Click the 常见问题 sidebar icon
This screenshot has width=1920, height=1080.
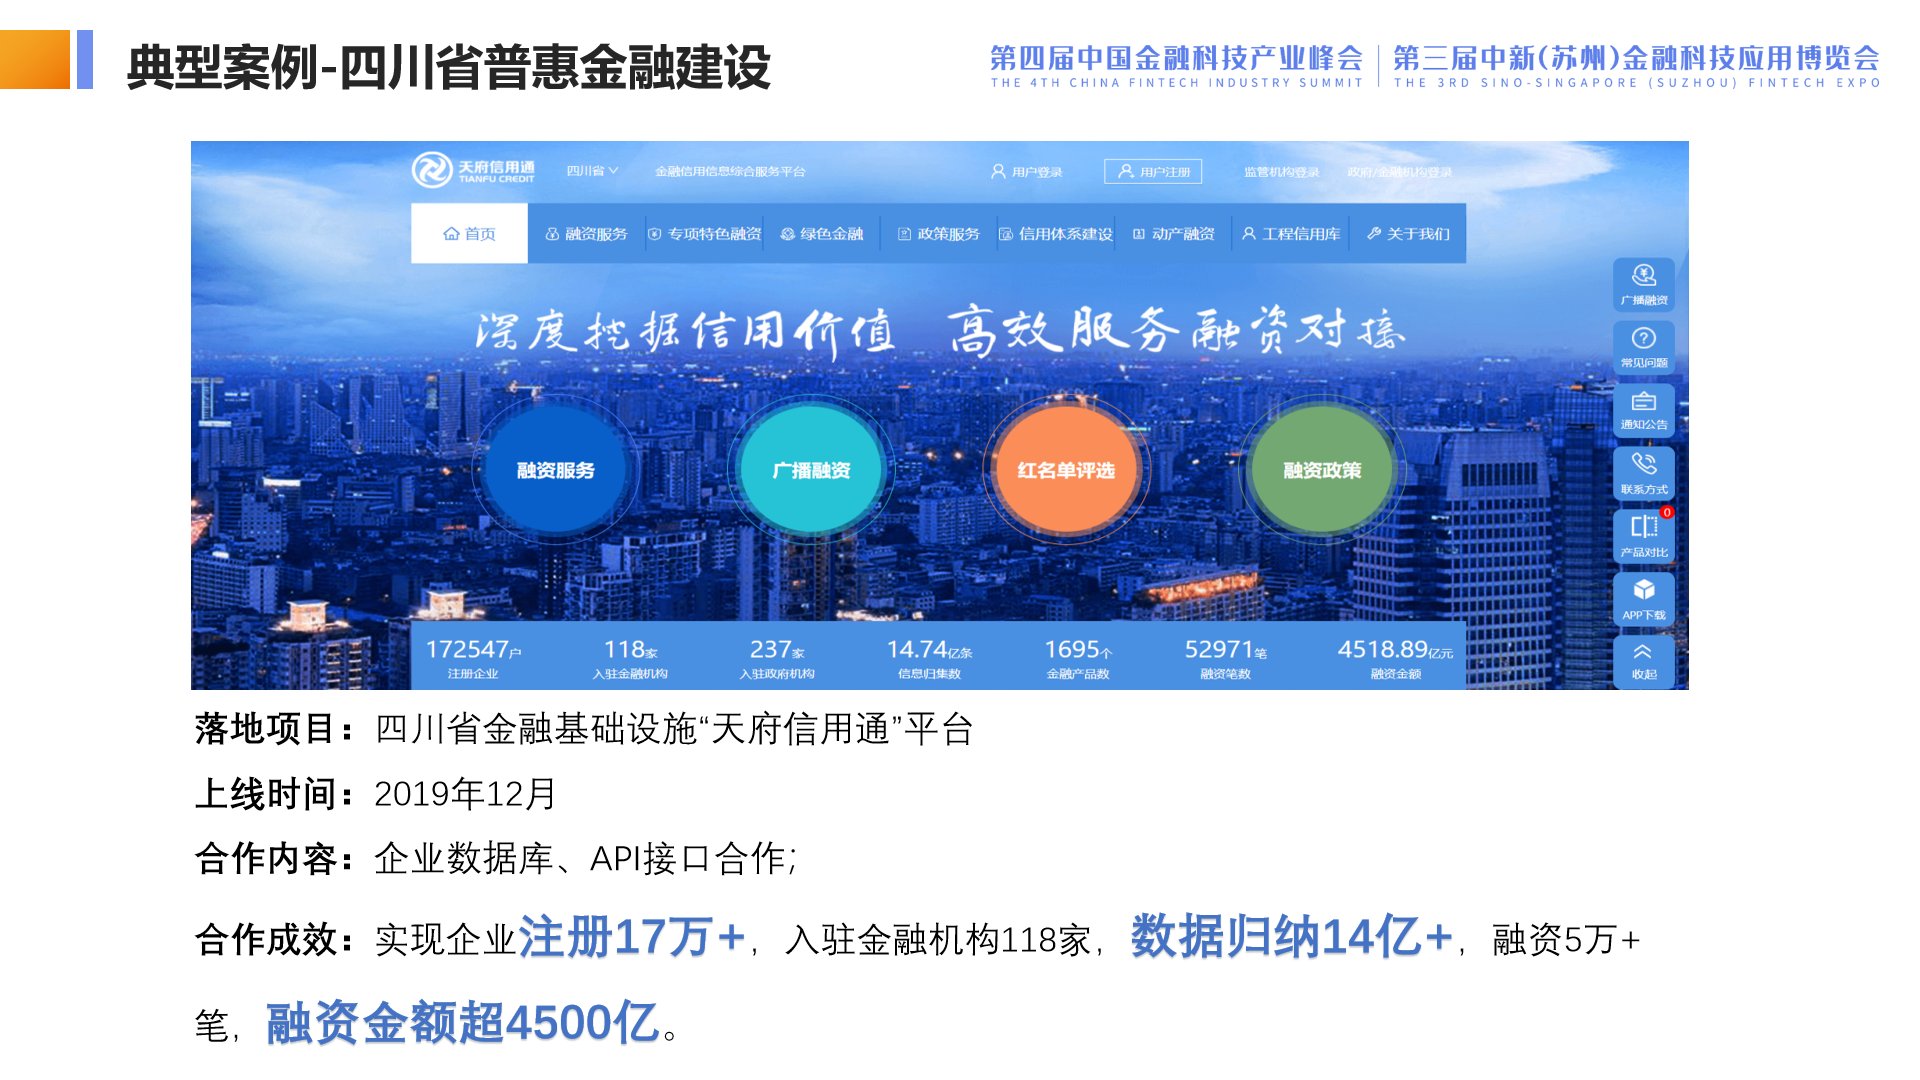pos(1644,347)
